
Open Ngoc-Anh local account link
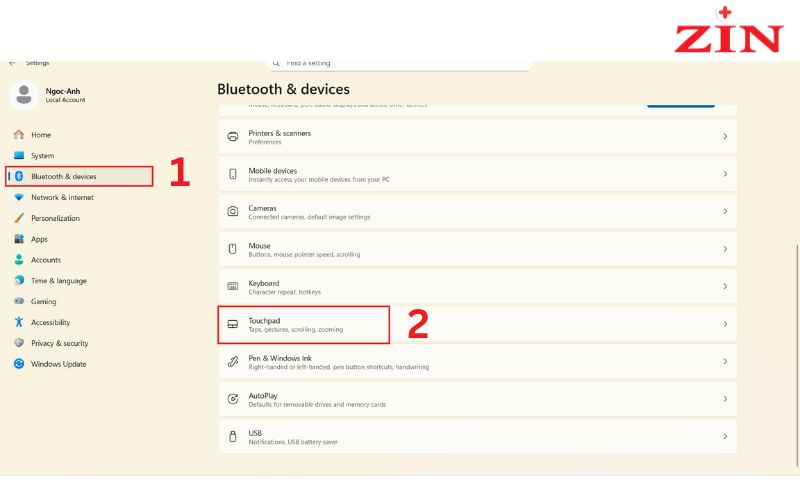65,95
